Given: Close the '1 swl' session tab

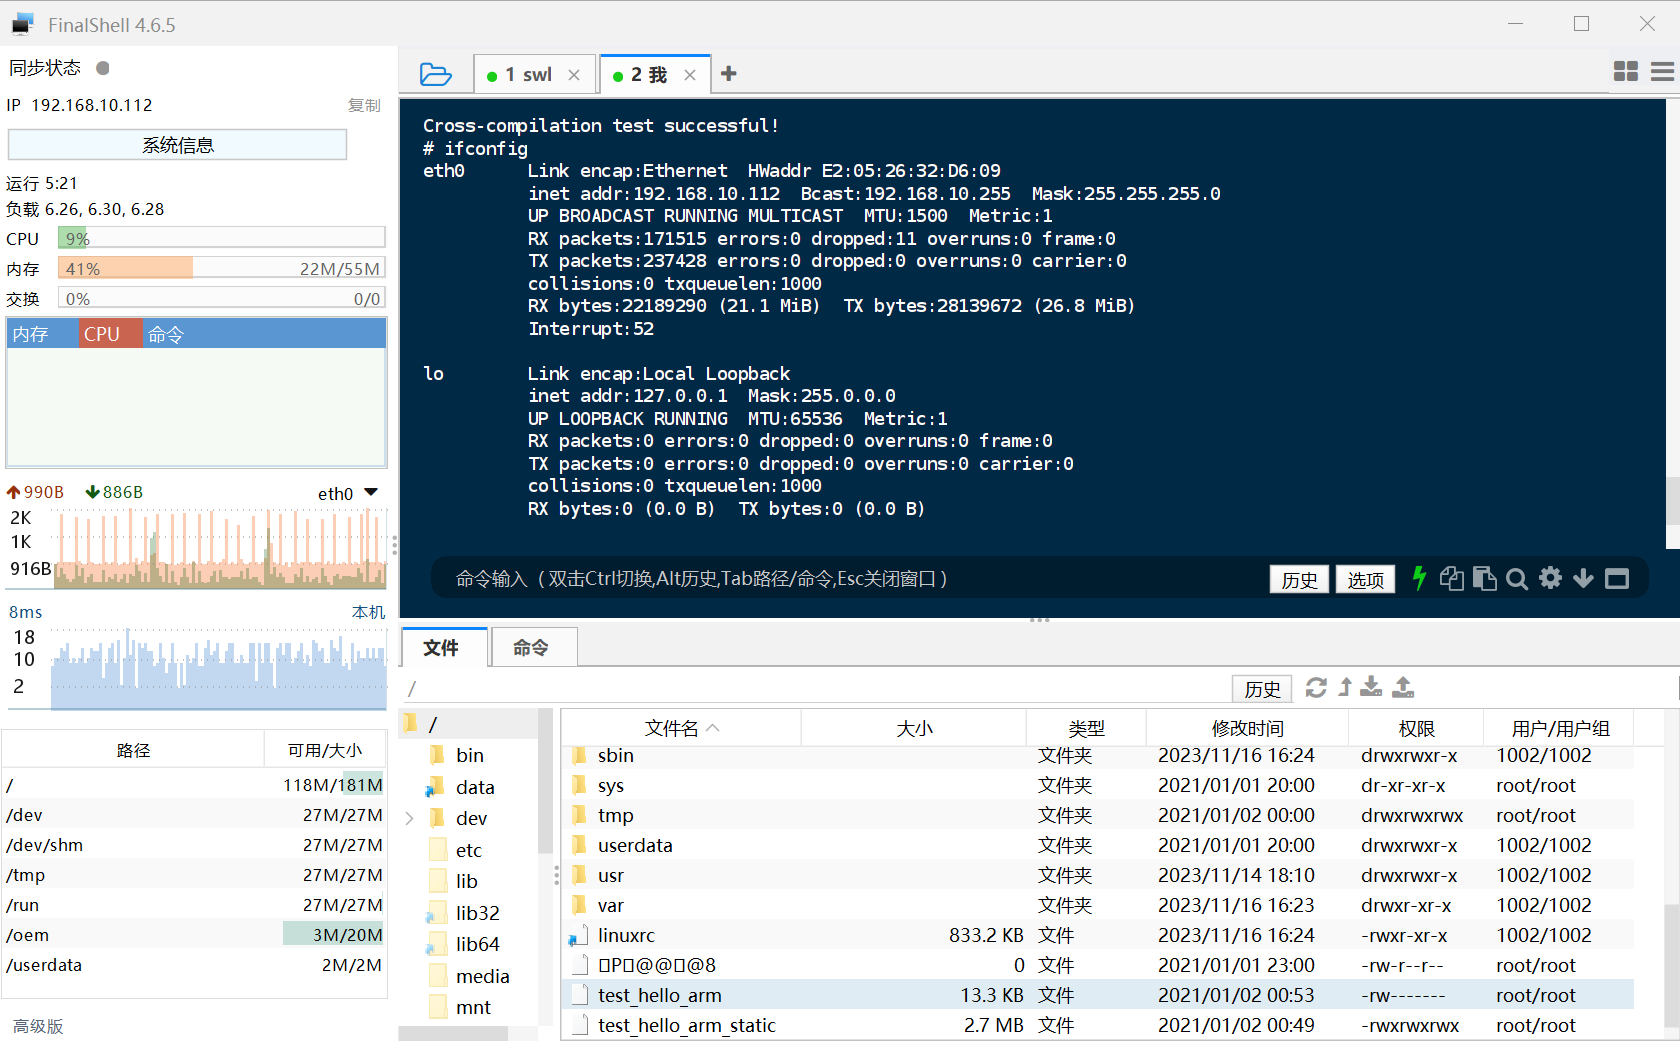Looking at the screenshot, I should pos(574,75).
